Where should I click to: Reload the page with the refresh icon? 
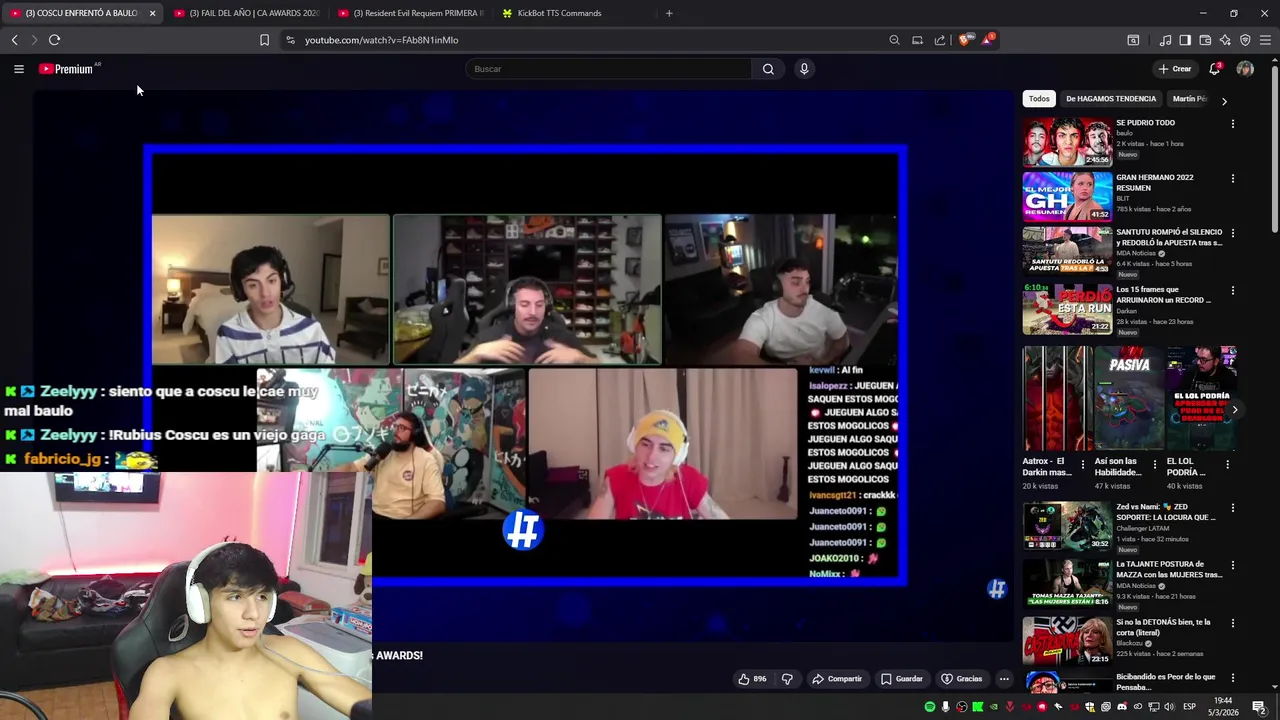54,40
